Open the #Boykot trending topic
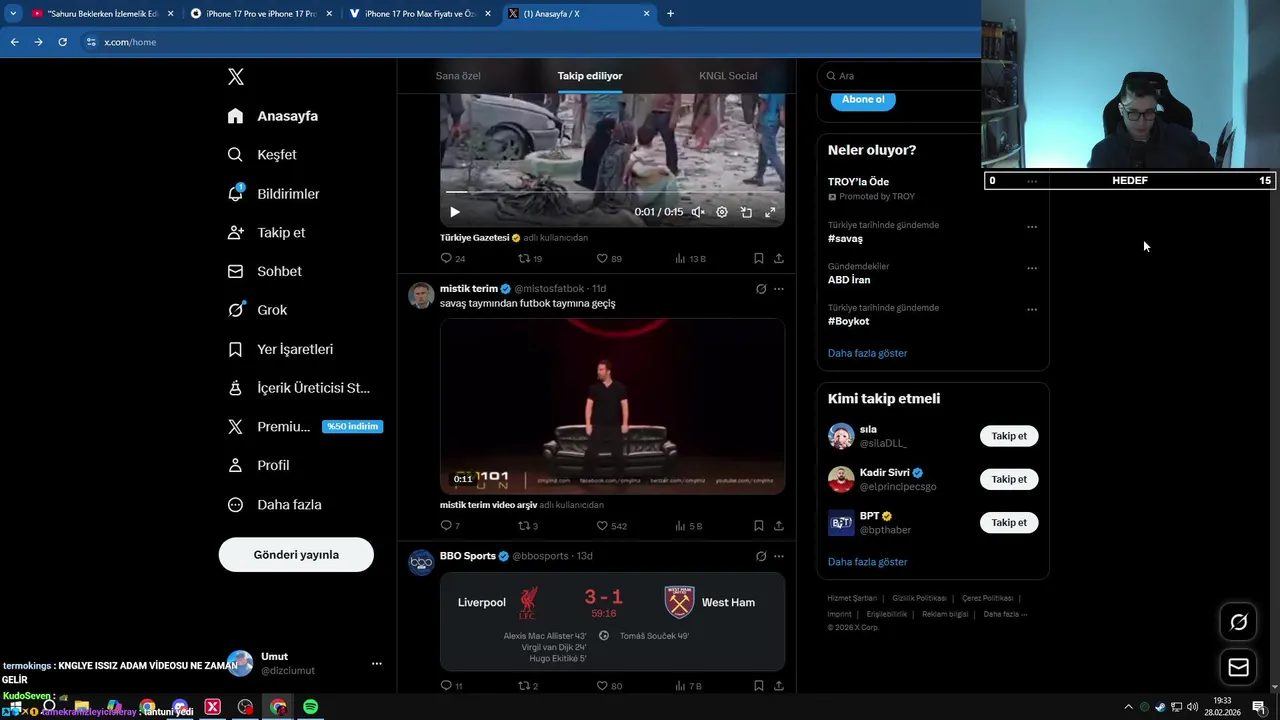Screen dimensions: 1280x720 click(848, 321)
